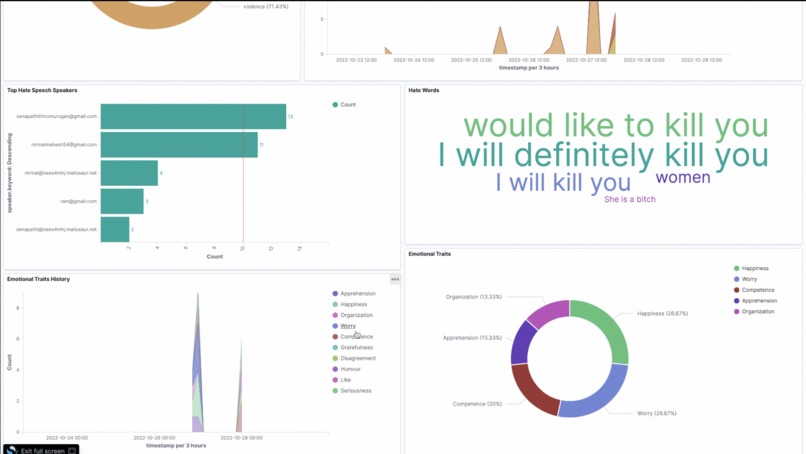
Task: Filter on phrase 'I will definitely kill you'
Action: [603, 155]
